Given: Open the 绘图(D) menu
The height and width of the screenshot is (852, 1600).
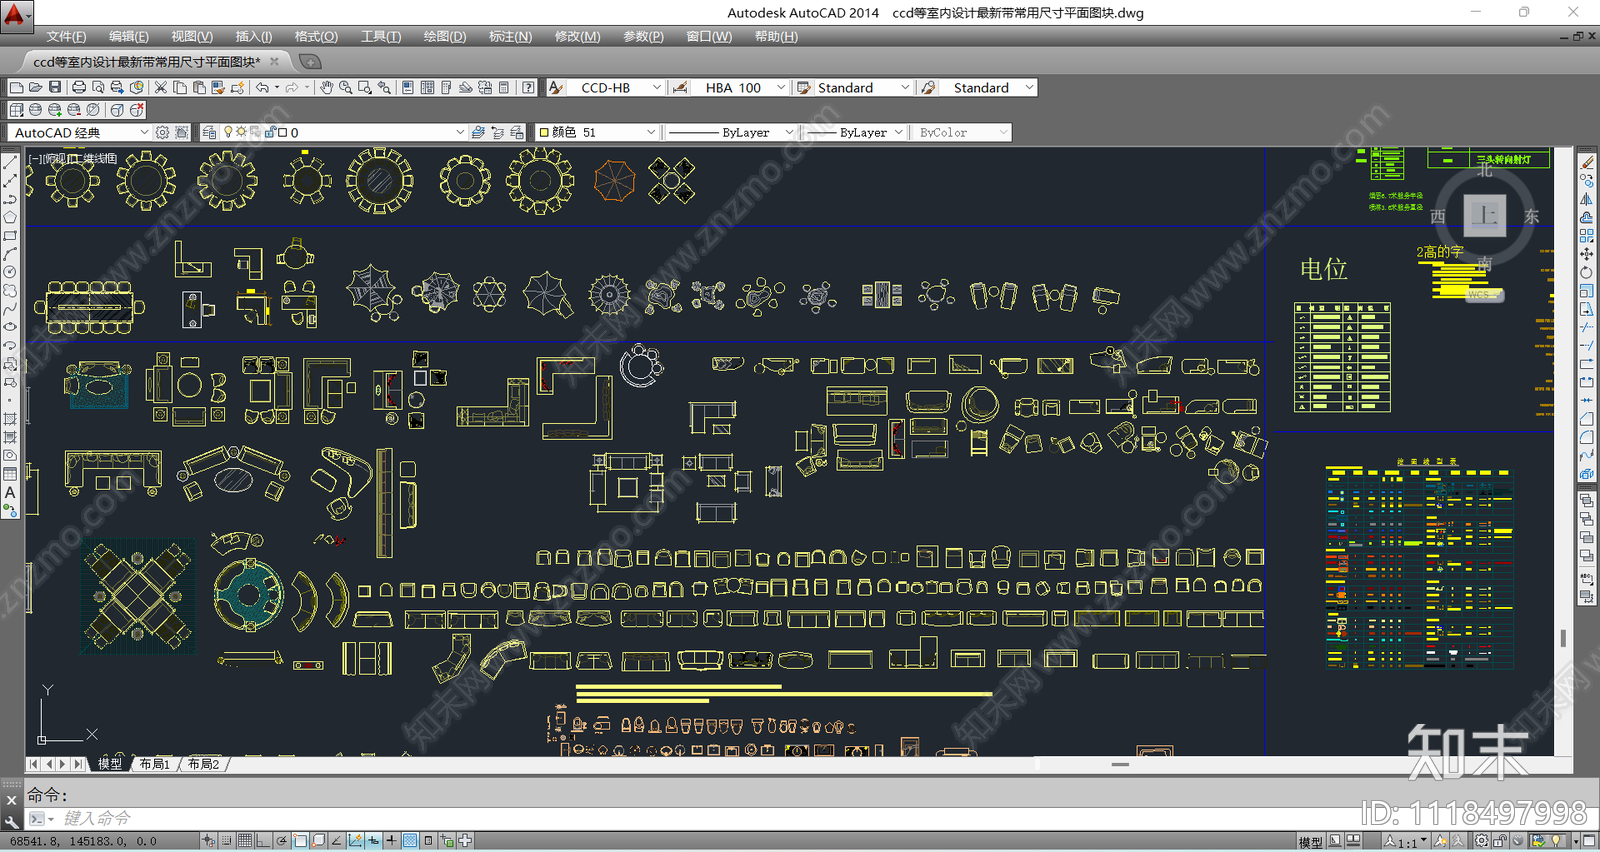Looking at the screenshot, I should pos(445,36).
